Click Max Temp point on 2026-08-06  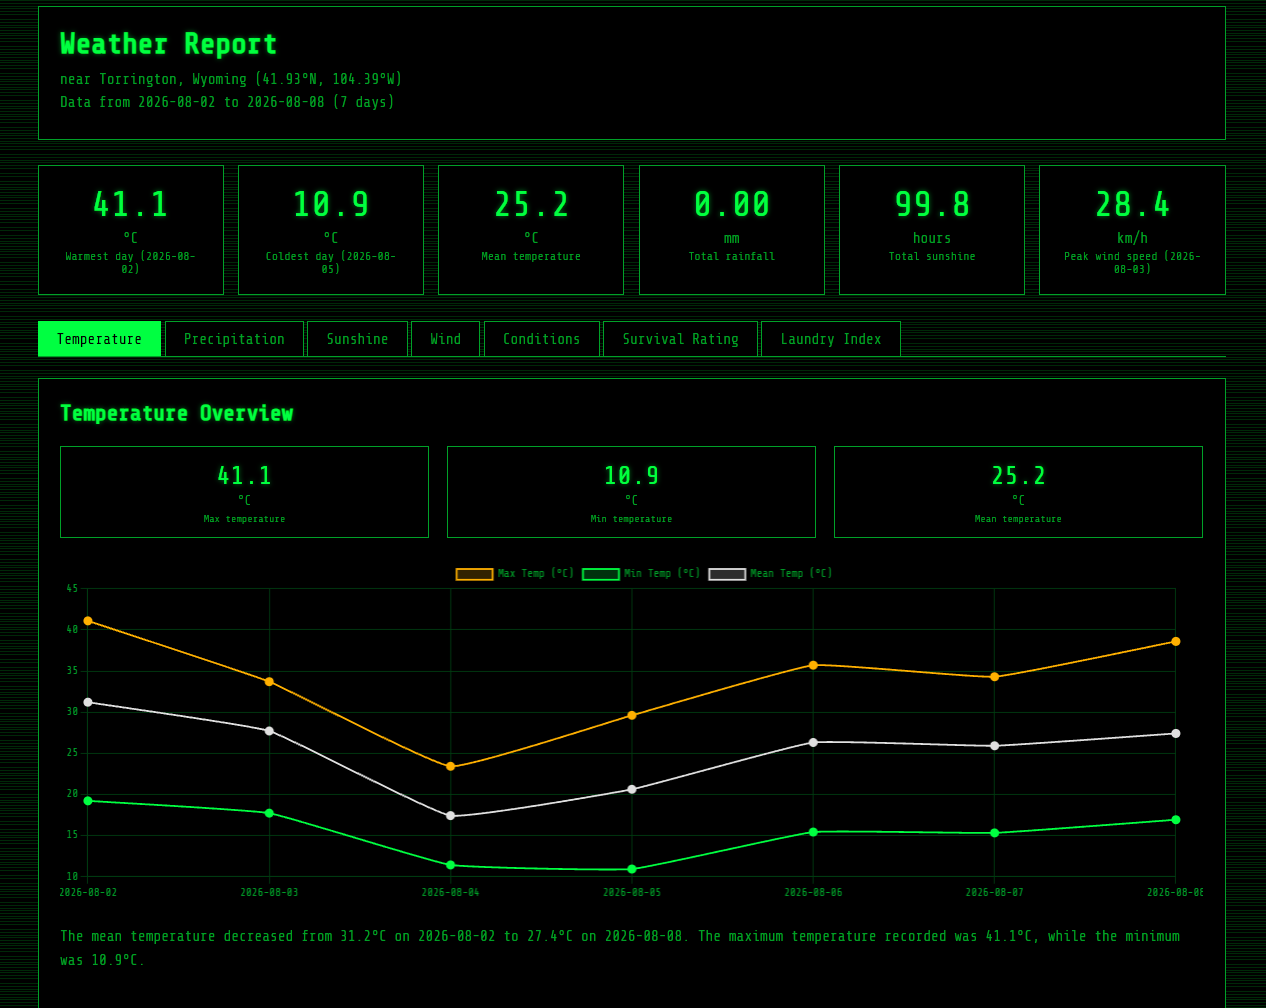tap(813, 665)
